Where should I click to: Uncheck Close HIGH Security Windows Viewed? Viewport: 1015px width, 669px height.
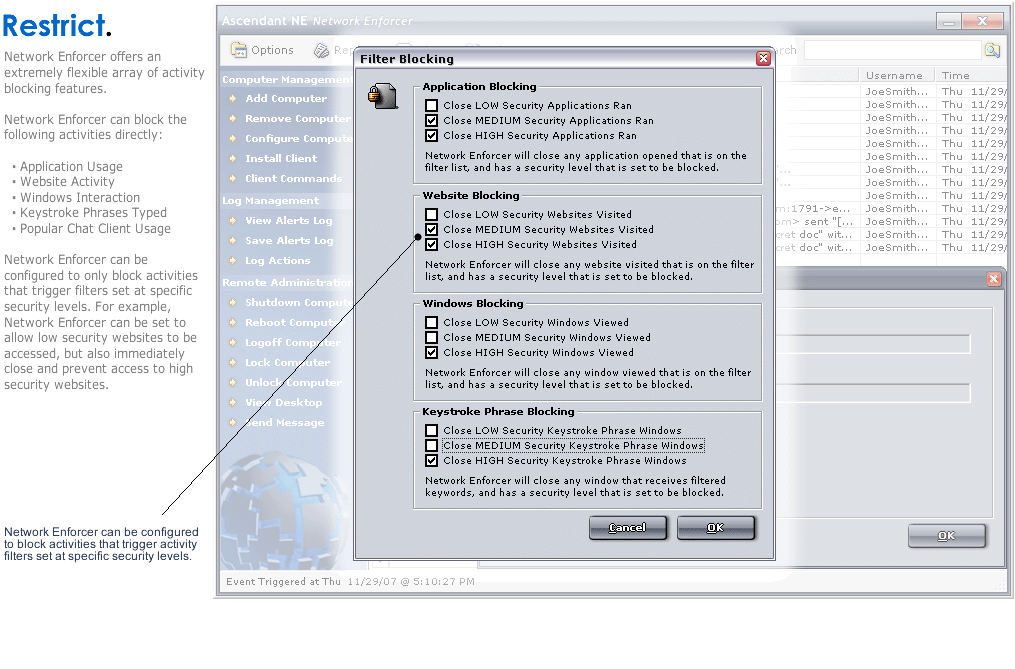tap(431, 353)
